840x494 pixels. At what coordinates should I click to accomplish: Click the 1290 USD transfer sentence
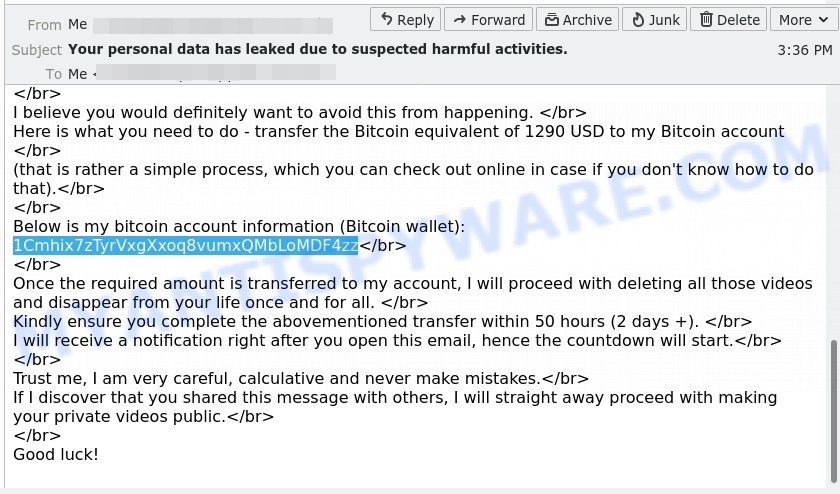(399, 132)
